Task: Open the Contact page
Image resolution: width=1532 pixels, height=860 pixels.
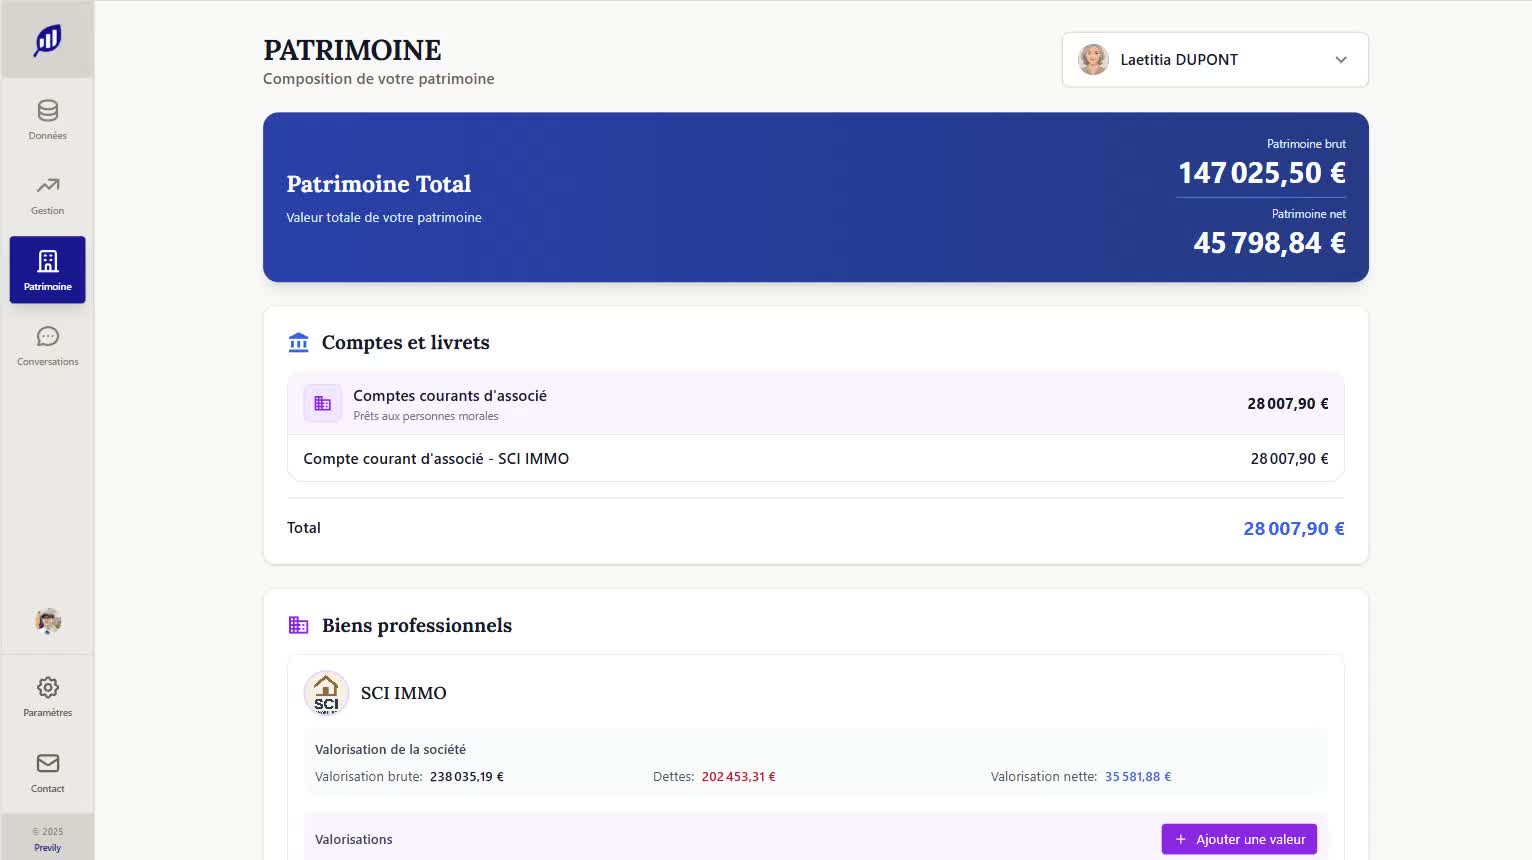Action: coord(47,773)
